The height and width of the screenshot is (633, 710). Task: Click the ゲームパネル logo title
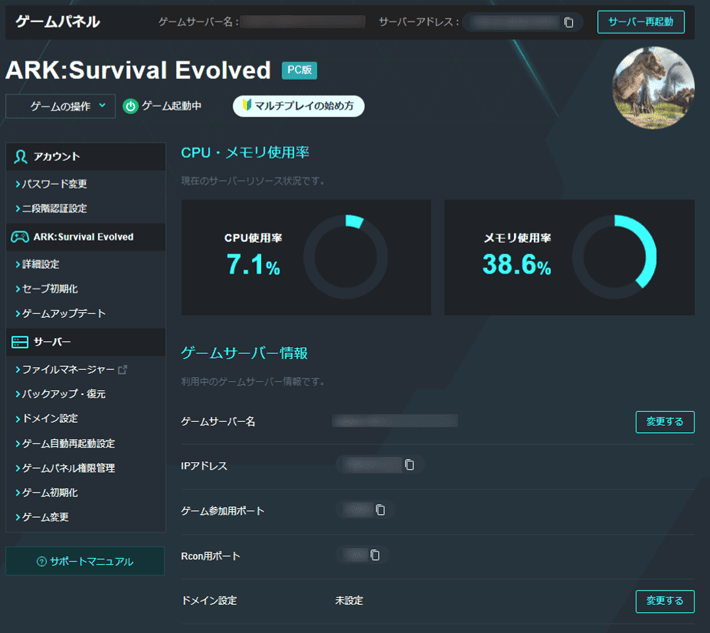coord(58,21)
